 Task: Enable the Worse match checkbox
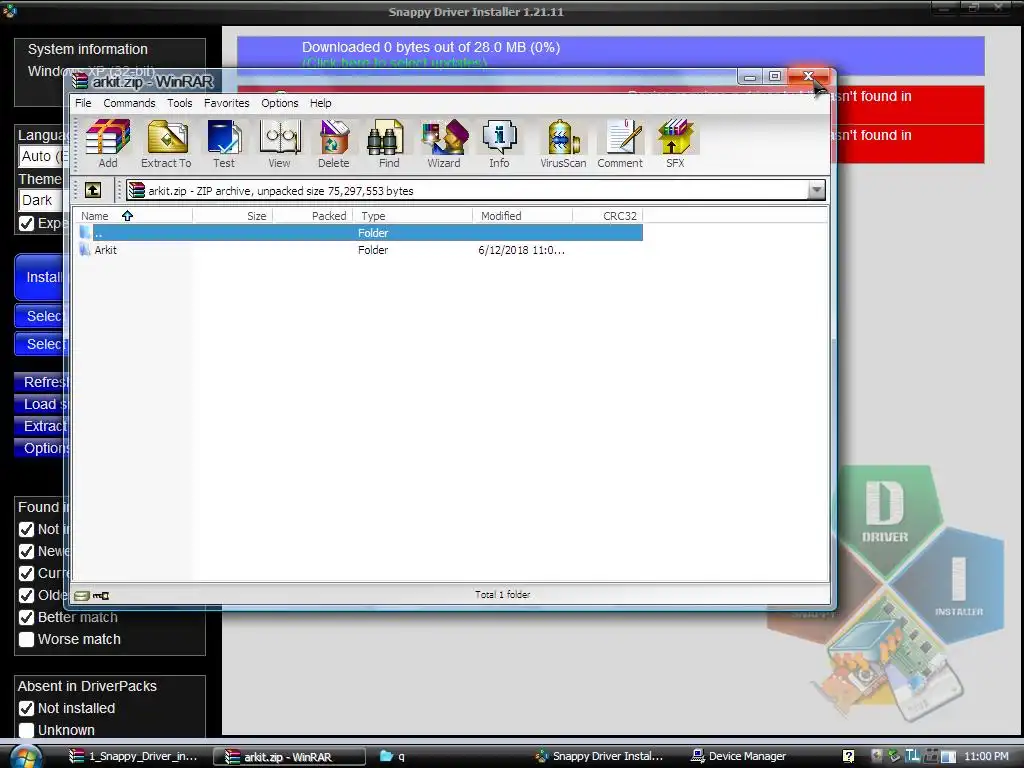(x=26, y=639)
